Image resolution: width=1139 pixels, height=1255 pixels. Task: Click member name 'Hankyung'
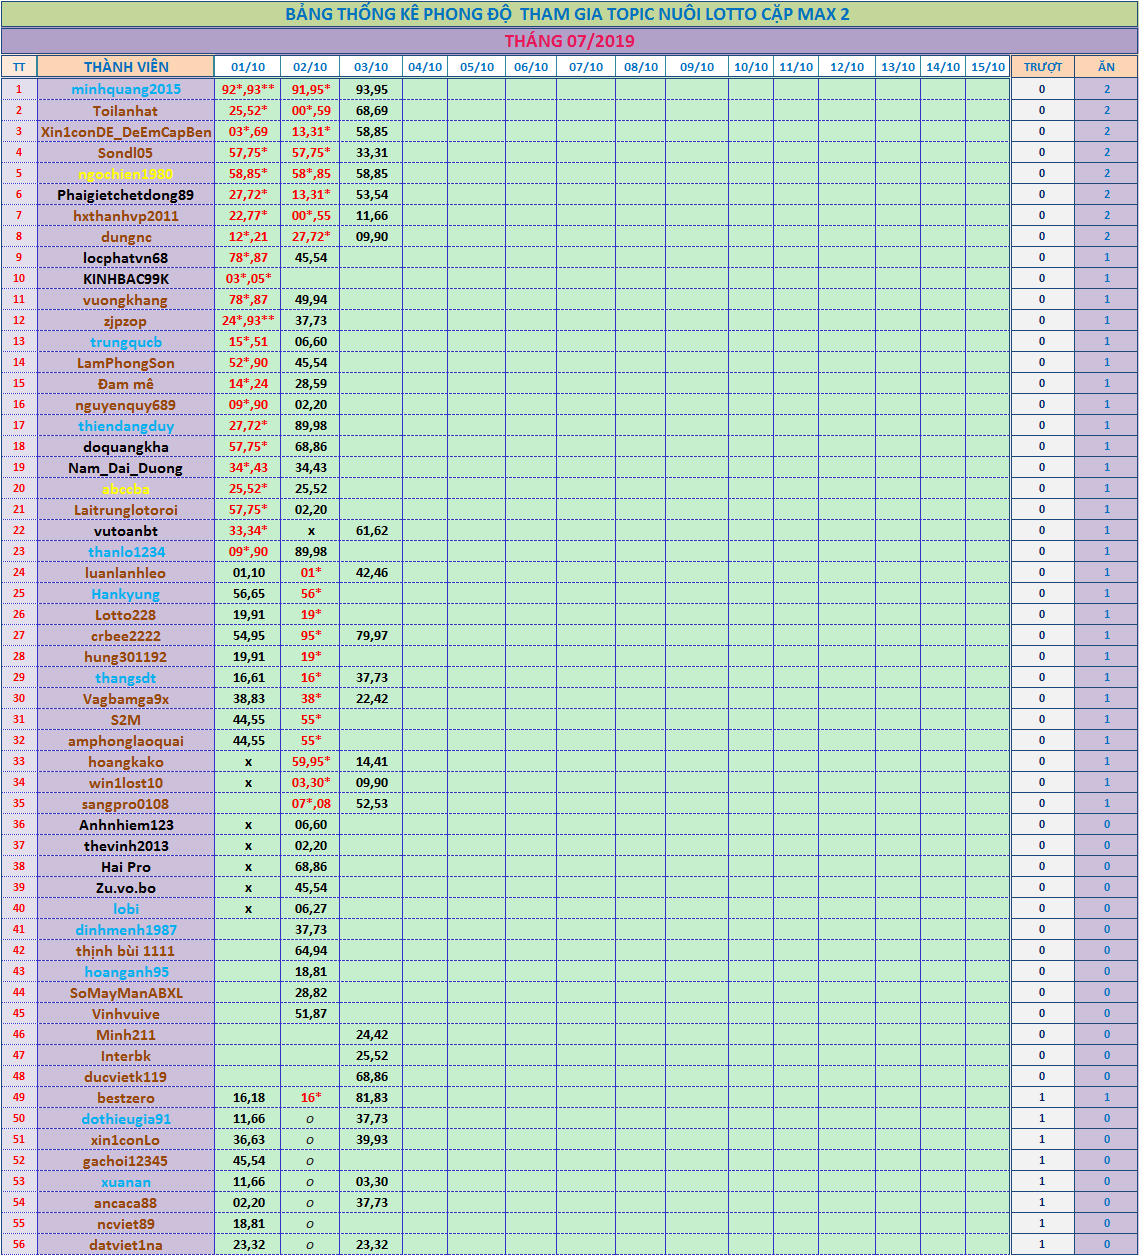coord(126,593)
